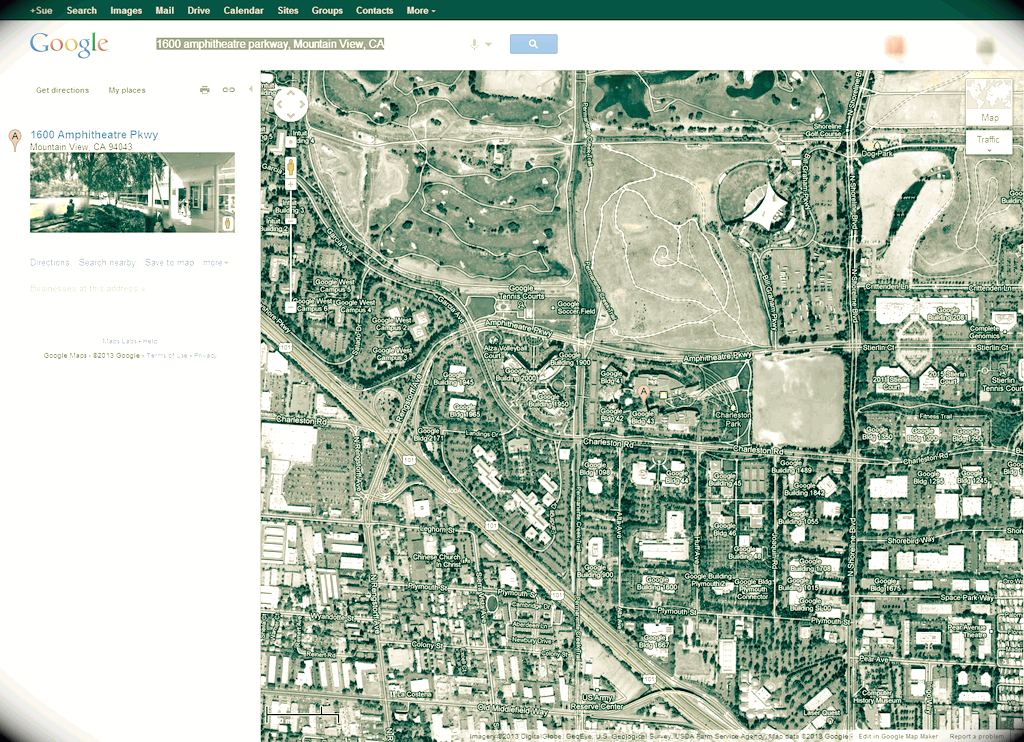The width and height of the screenshot is (1024, 742).
Task: Click the blue search magnifier button
Action: click(x=534, y=44)
